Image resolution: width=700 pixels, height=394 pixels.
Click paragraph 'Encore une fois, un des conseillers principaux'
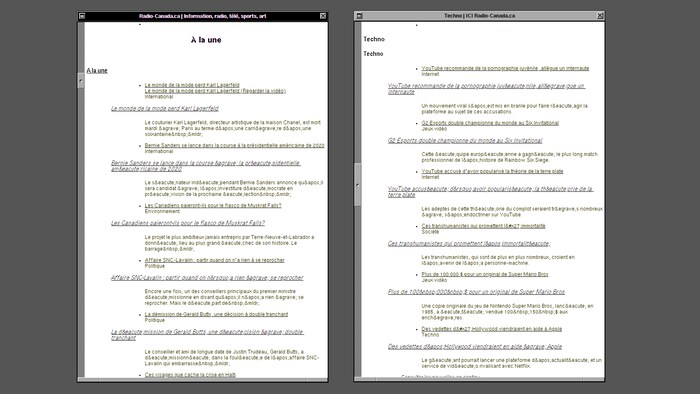pyautogui.click(x=224, y=297)
